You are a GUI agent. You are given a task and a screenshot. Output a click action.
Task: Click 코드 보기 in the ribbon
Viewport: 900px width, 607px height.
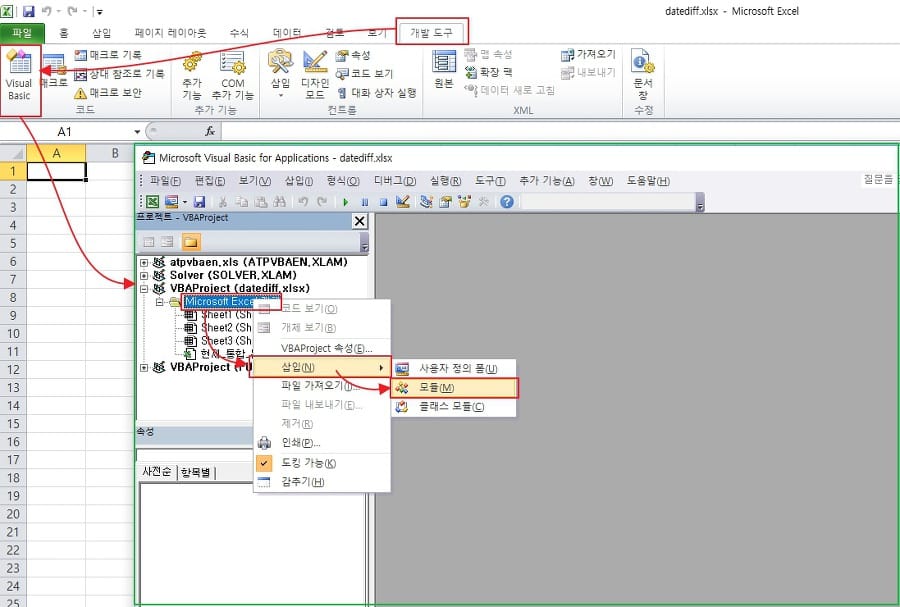pyautogui.click(x=365, y=73)
